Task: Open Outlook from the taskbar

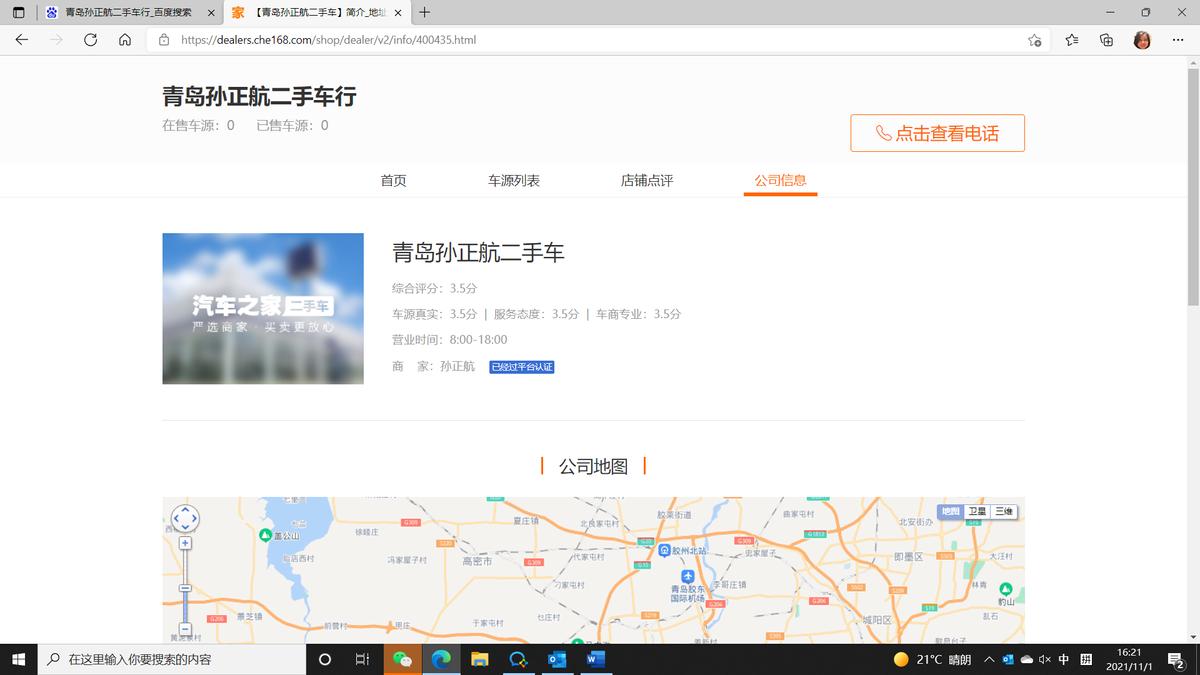Action: (x=558, y=659)
